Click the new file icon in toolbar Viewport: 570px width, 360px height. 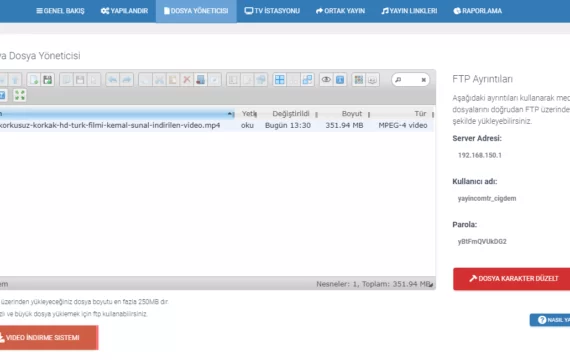(34, 80)
